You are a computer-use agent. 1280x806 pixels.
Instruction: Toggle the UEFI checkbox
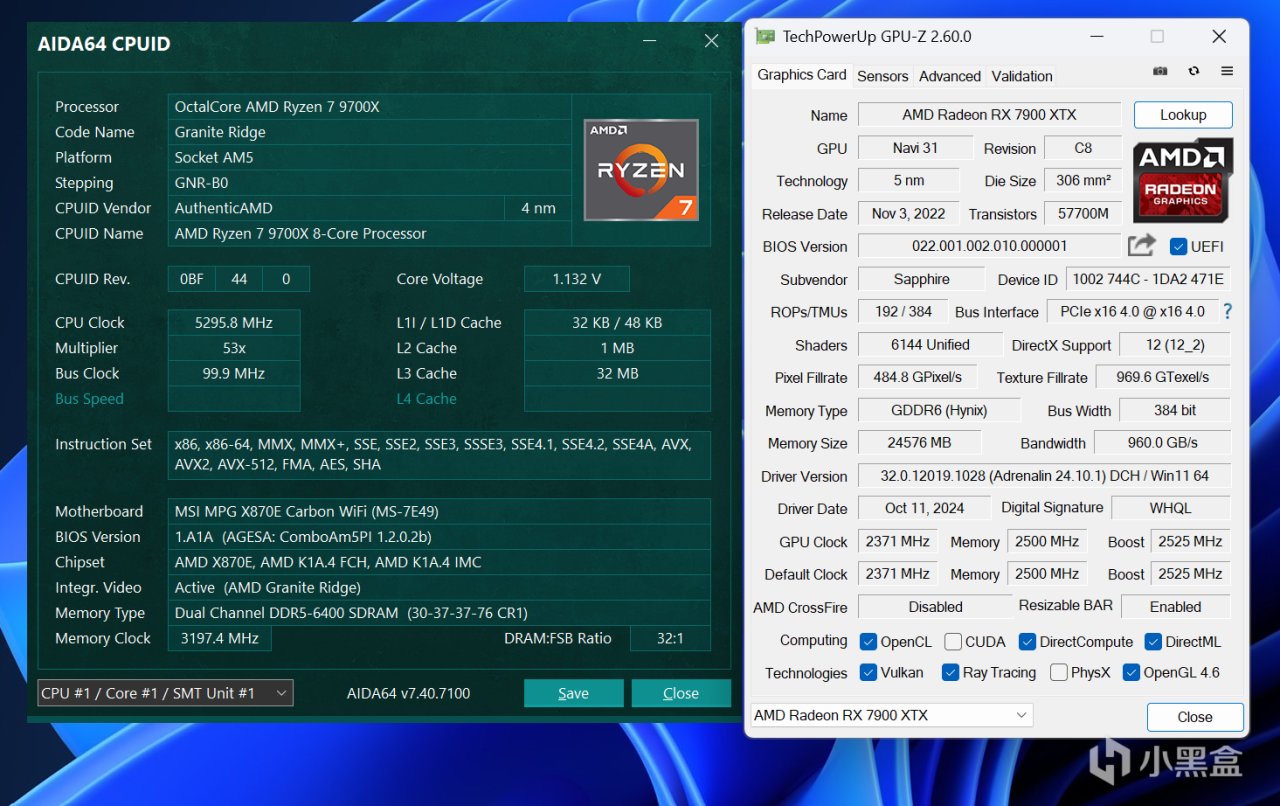pos(1178,247)
